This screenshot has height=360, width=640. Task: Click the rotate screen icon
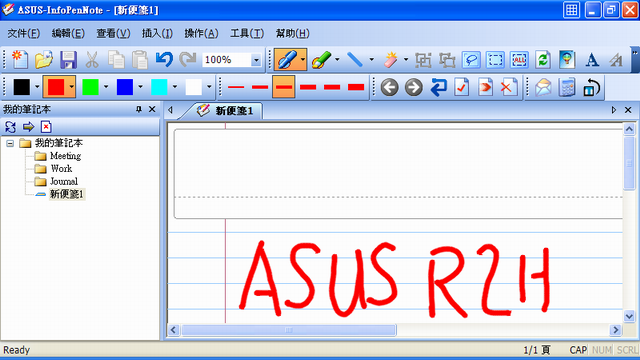coord(591,87)
